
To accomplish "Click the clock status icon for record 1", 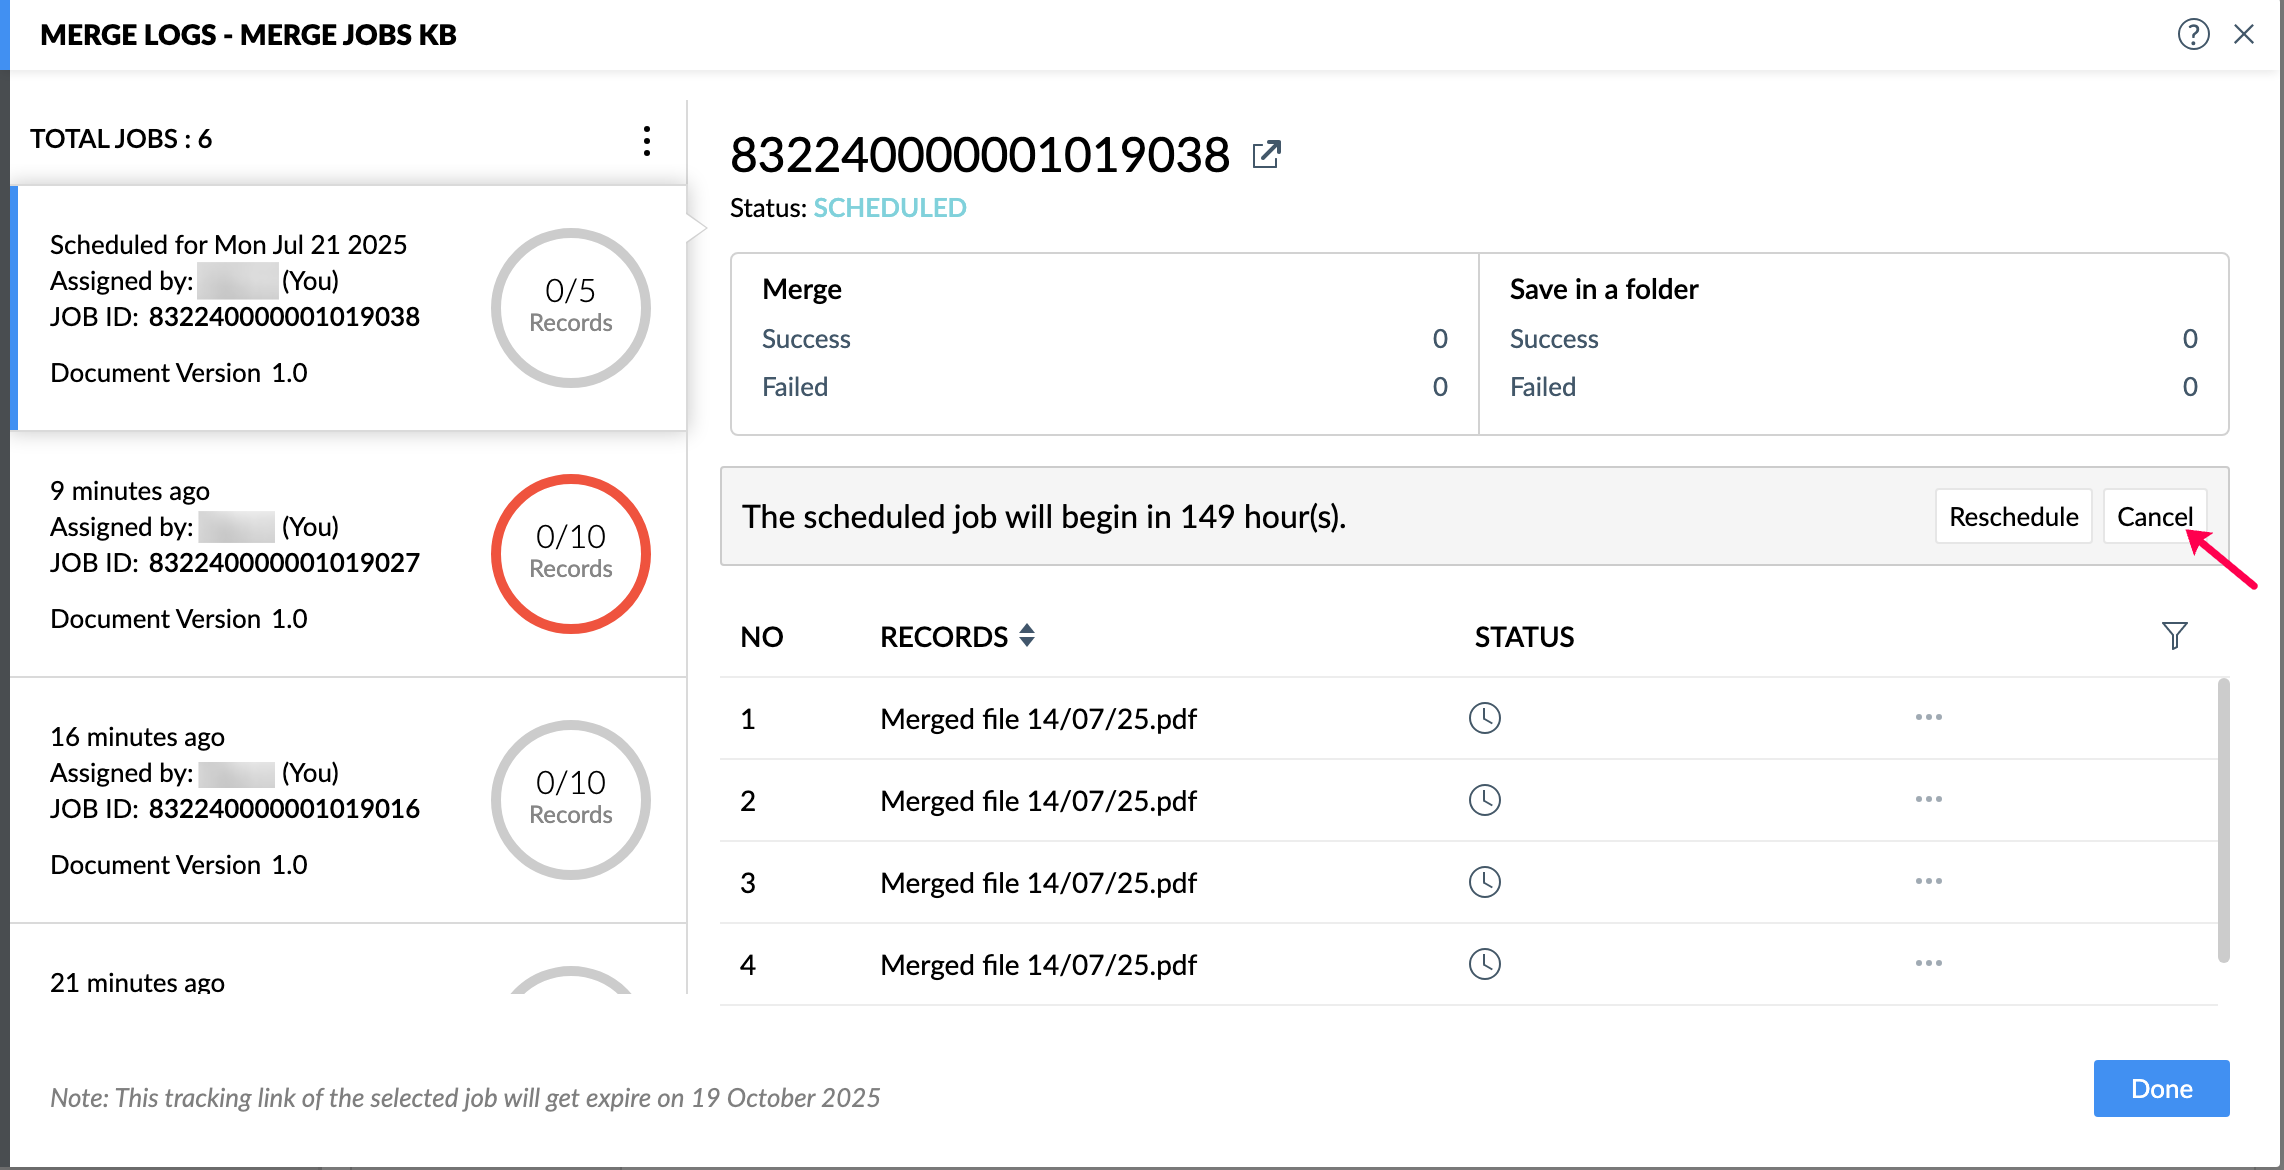I will (x=1484, y=718).
